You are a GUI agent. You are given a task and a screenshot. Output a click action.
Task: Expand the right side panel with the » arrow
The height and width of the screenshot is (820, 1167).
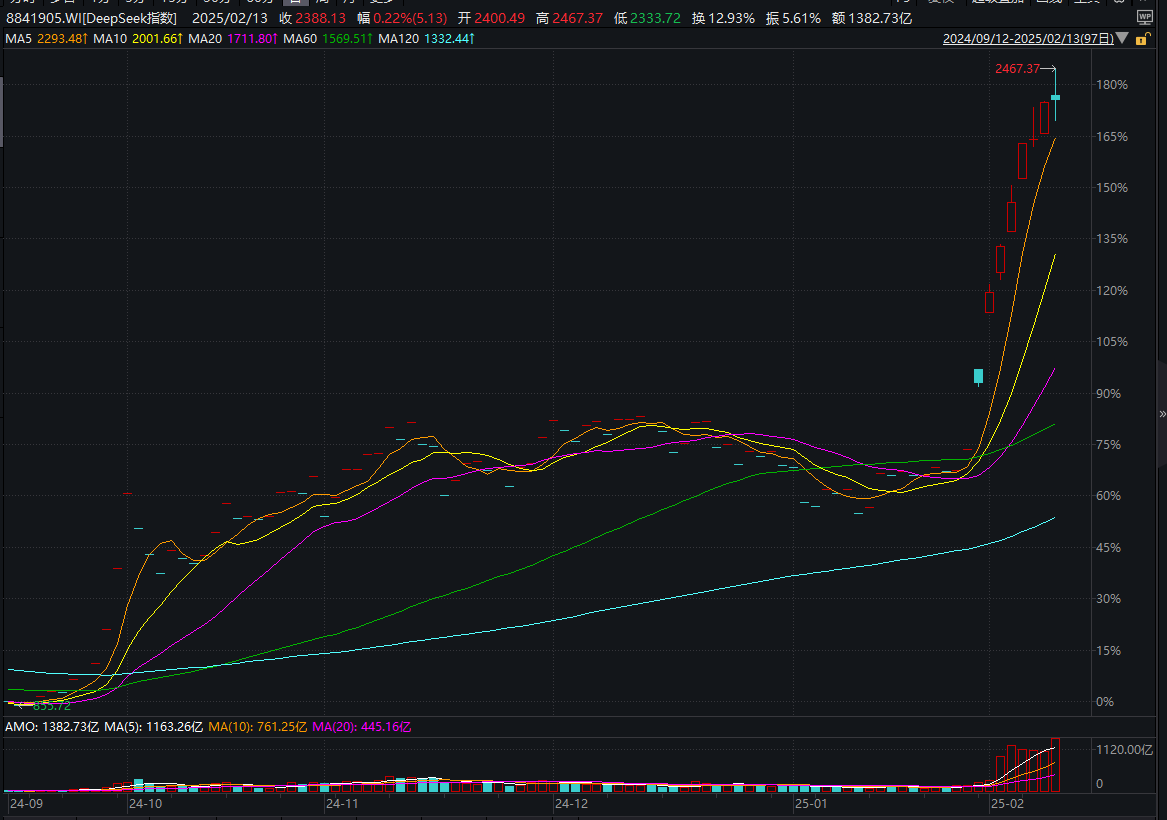[x=1162, y=414]
